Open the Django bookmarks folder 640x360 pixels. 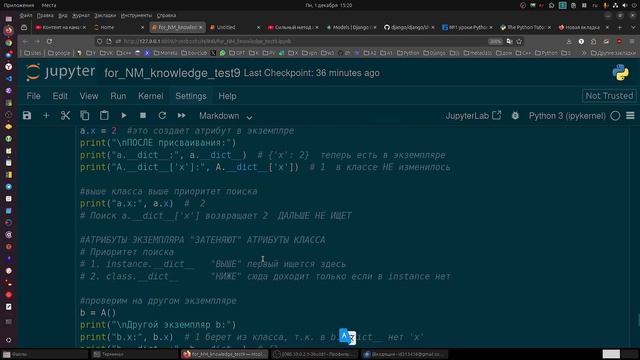click(x=434, y=53)
